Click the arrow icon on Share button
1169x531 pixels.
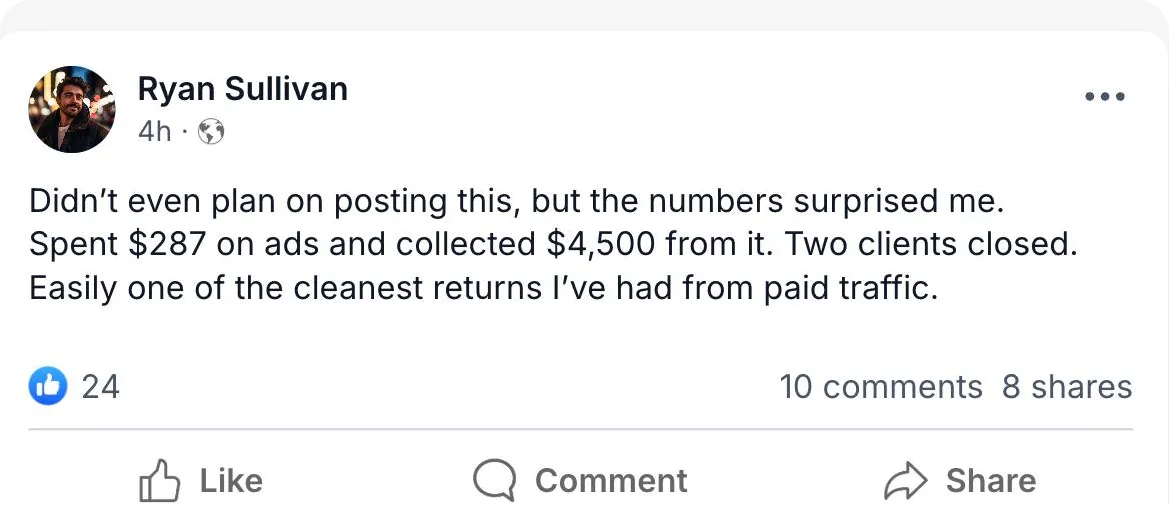pos(906,481)
